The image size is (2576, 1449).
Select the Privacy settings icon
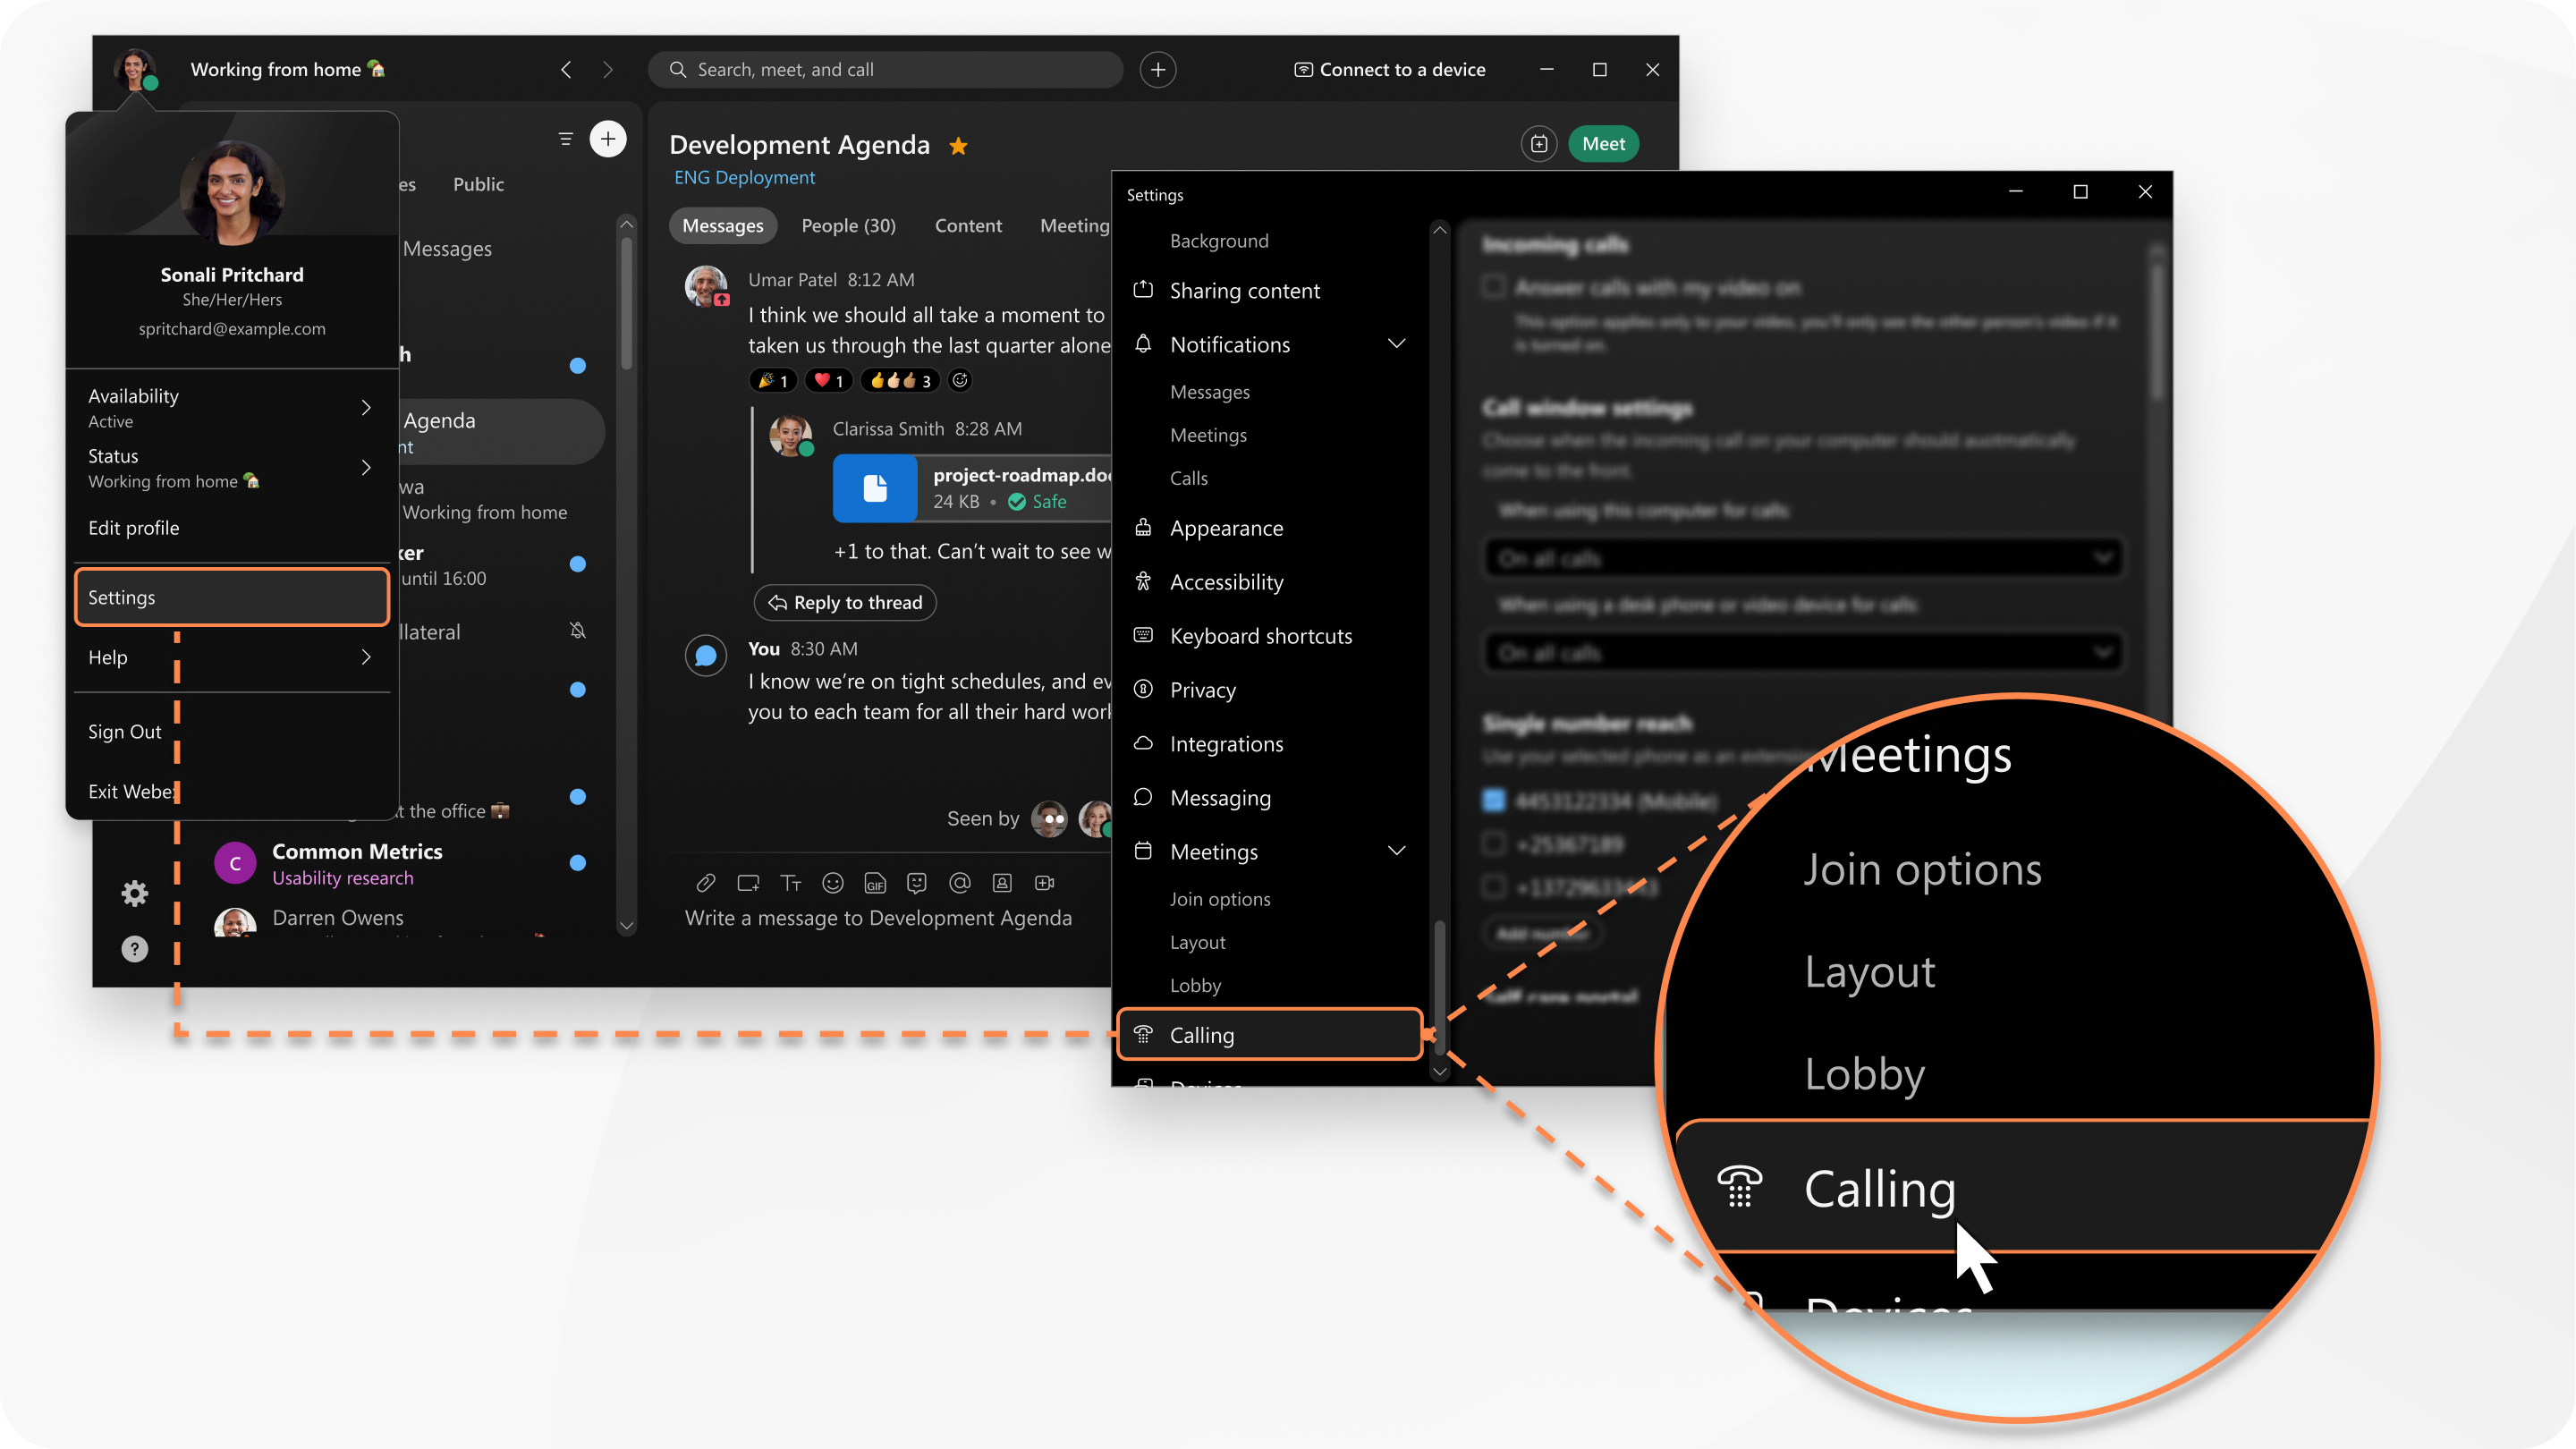click(x=1147, y=688)
